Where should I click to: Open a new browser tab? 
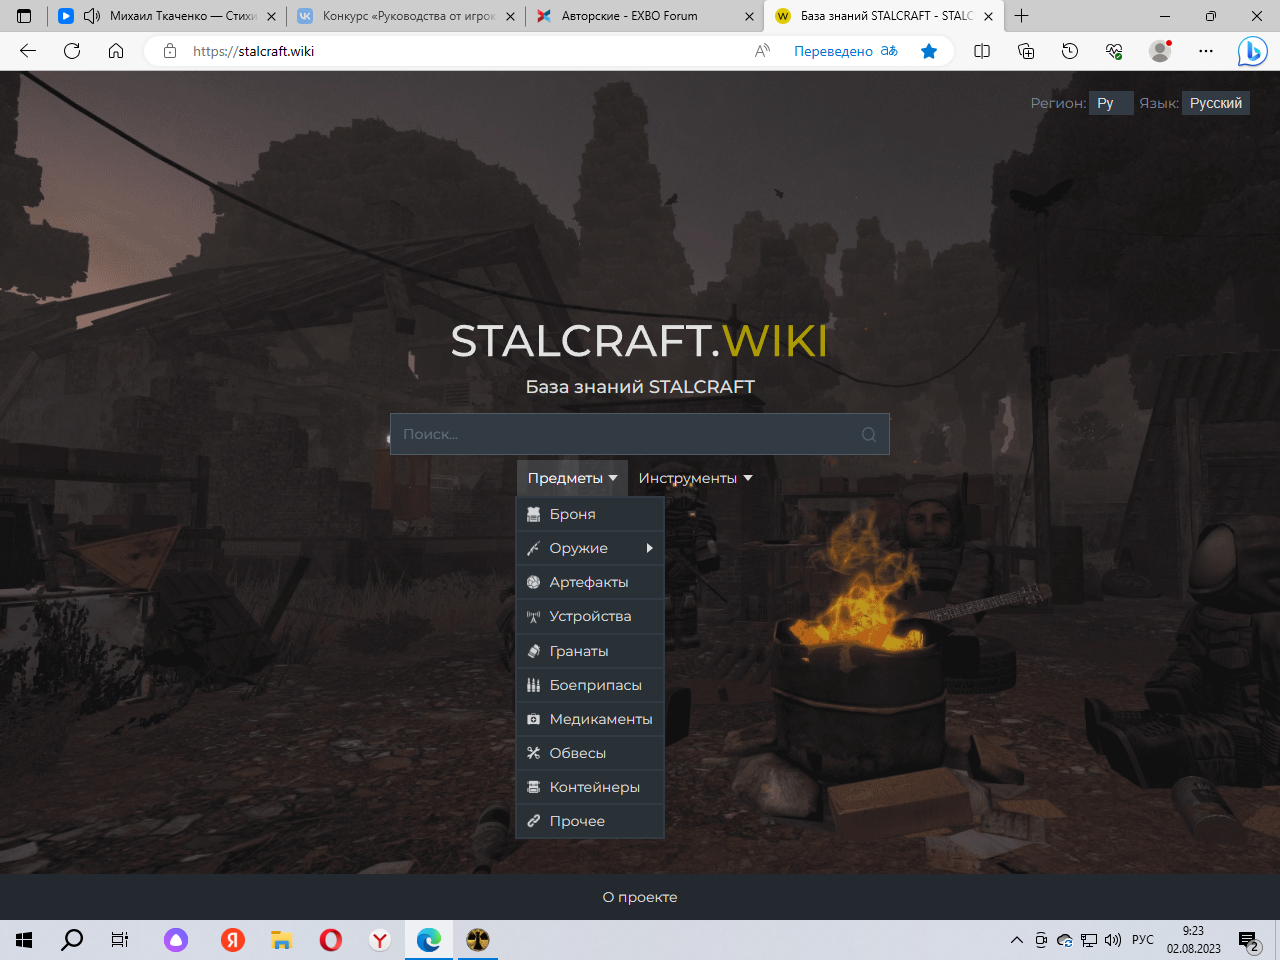[1021, 16]
